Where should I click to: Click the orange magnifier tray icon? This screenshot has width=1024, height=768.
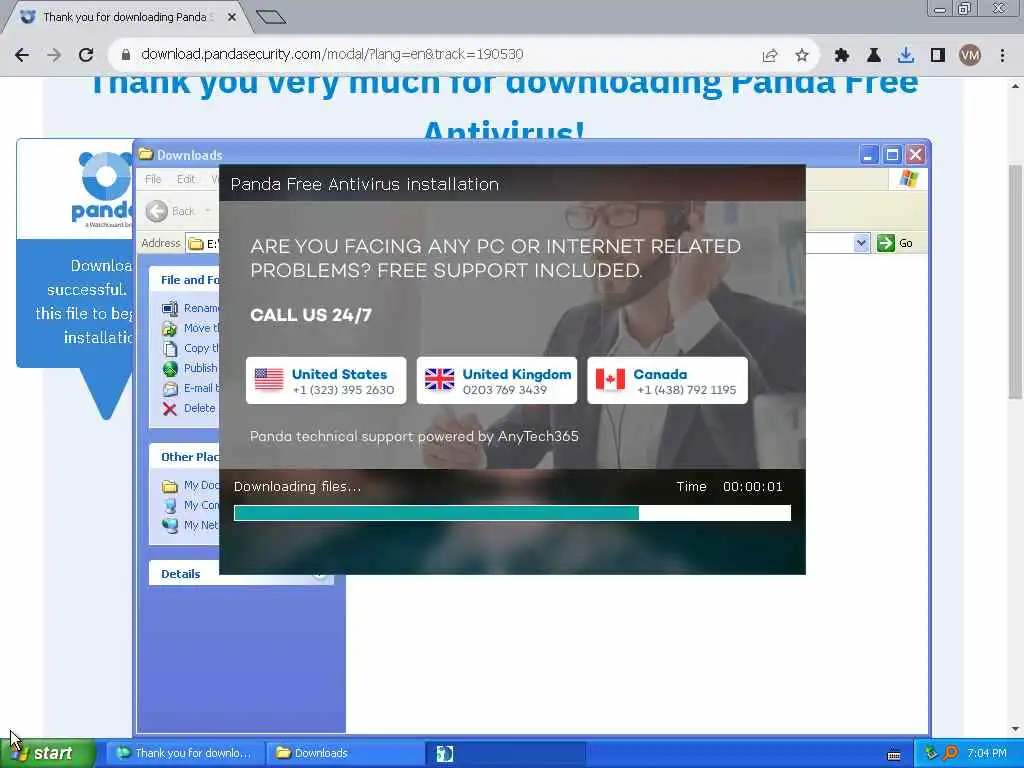point(951,753)
